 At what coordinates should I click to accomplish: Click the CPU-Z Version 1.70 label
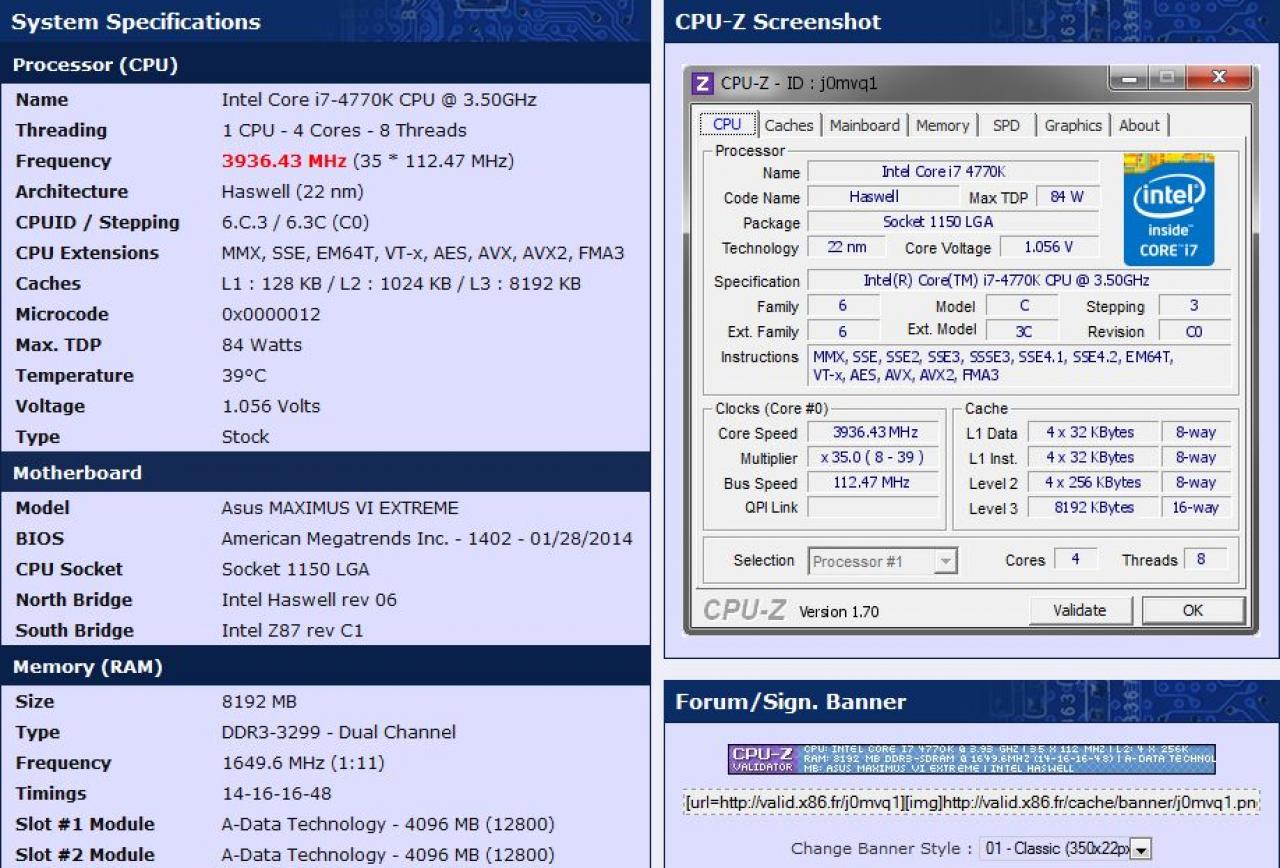(x=839, y=611)
